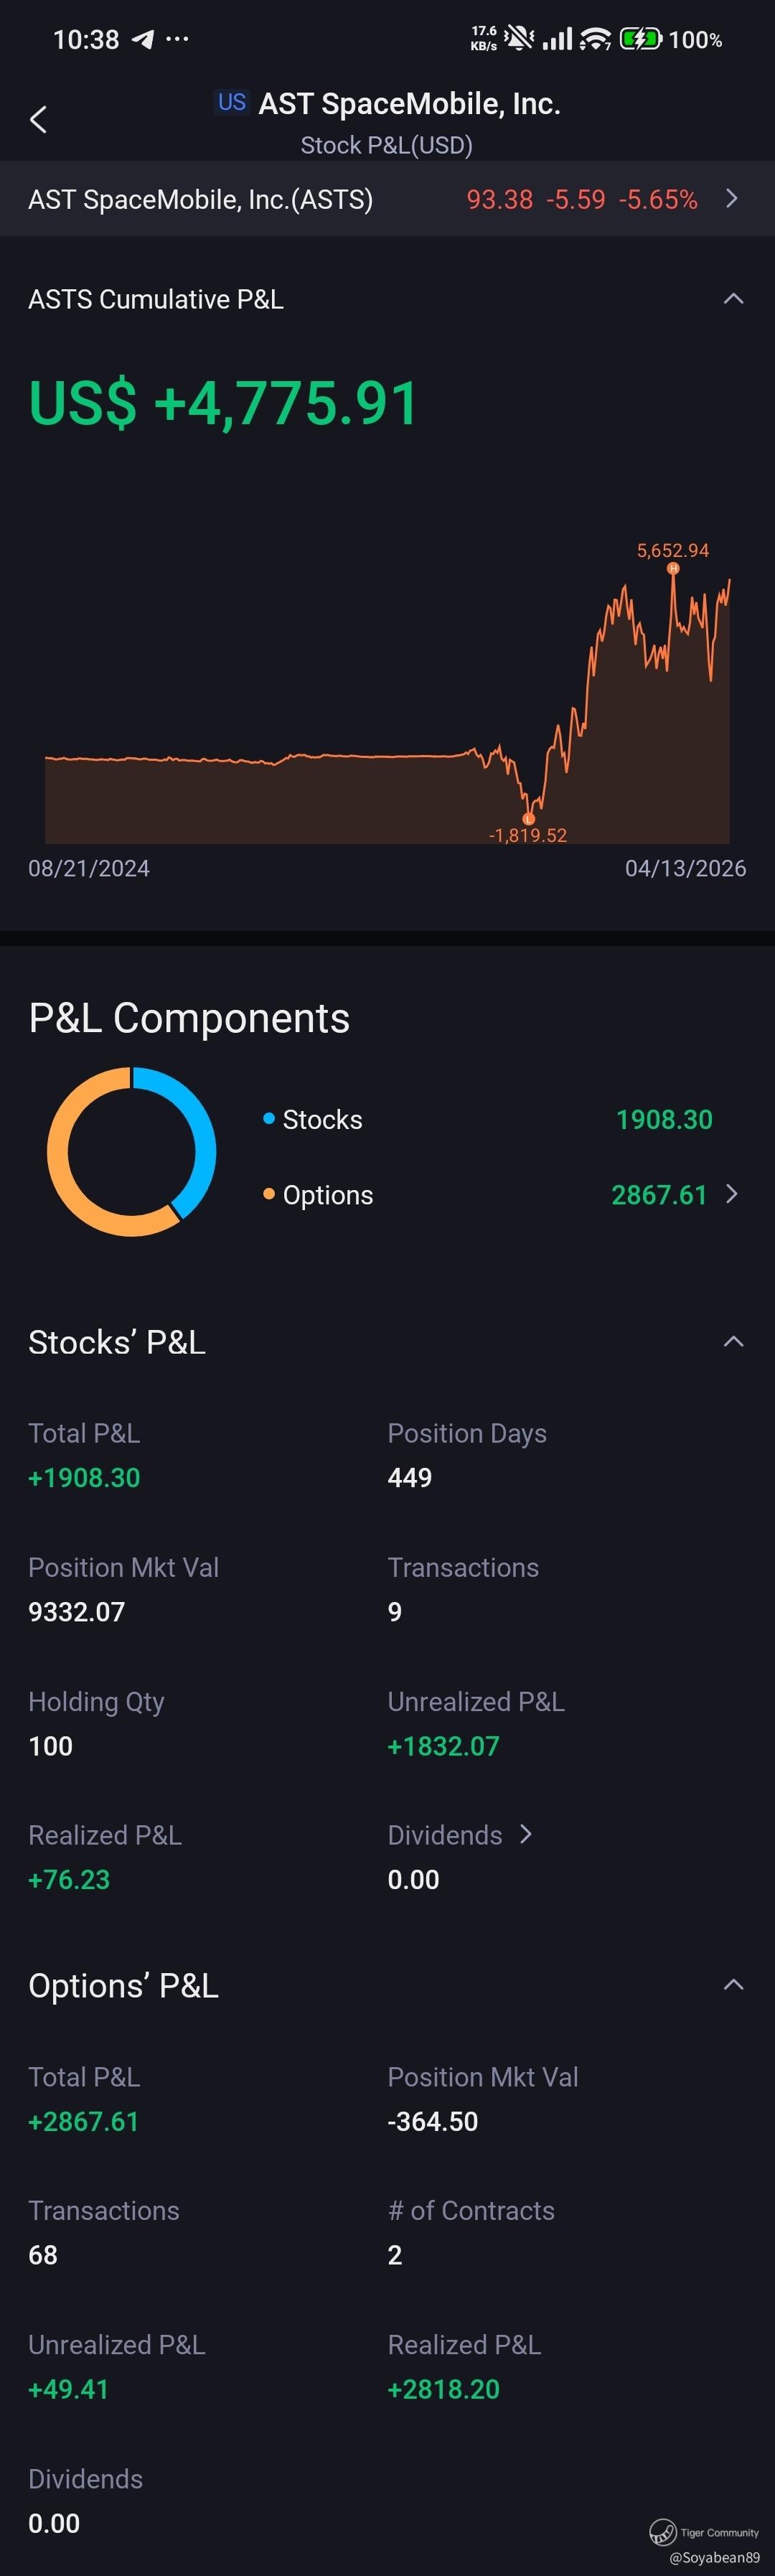The height and width of the screenshot is (2576, 775).
Task: Collapse the Stocks' P&L section
Action: click(733, 1342)
